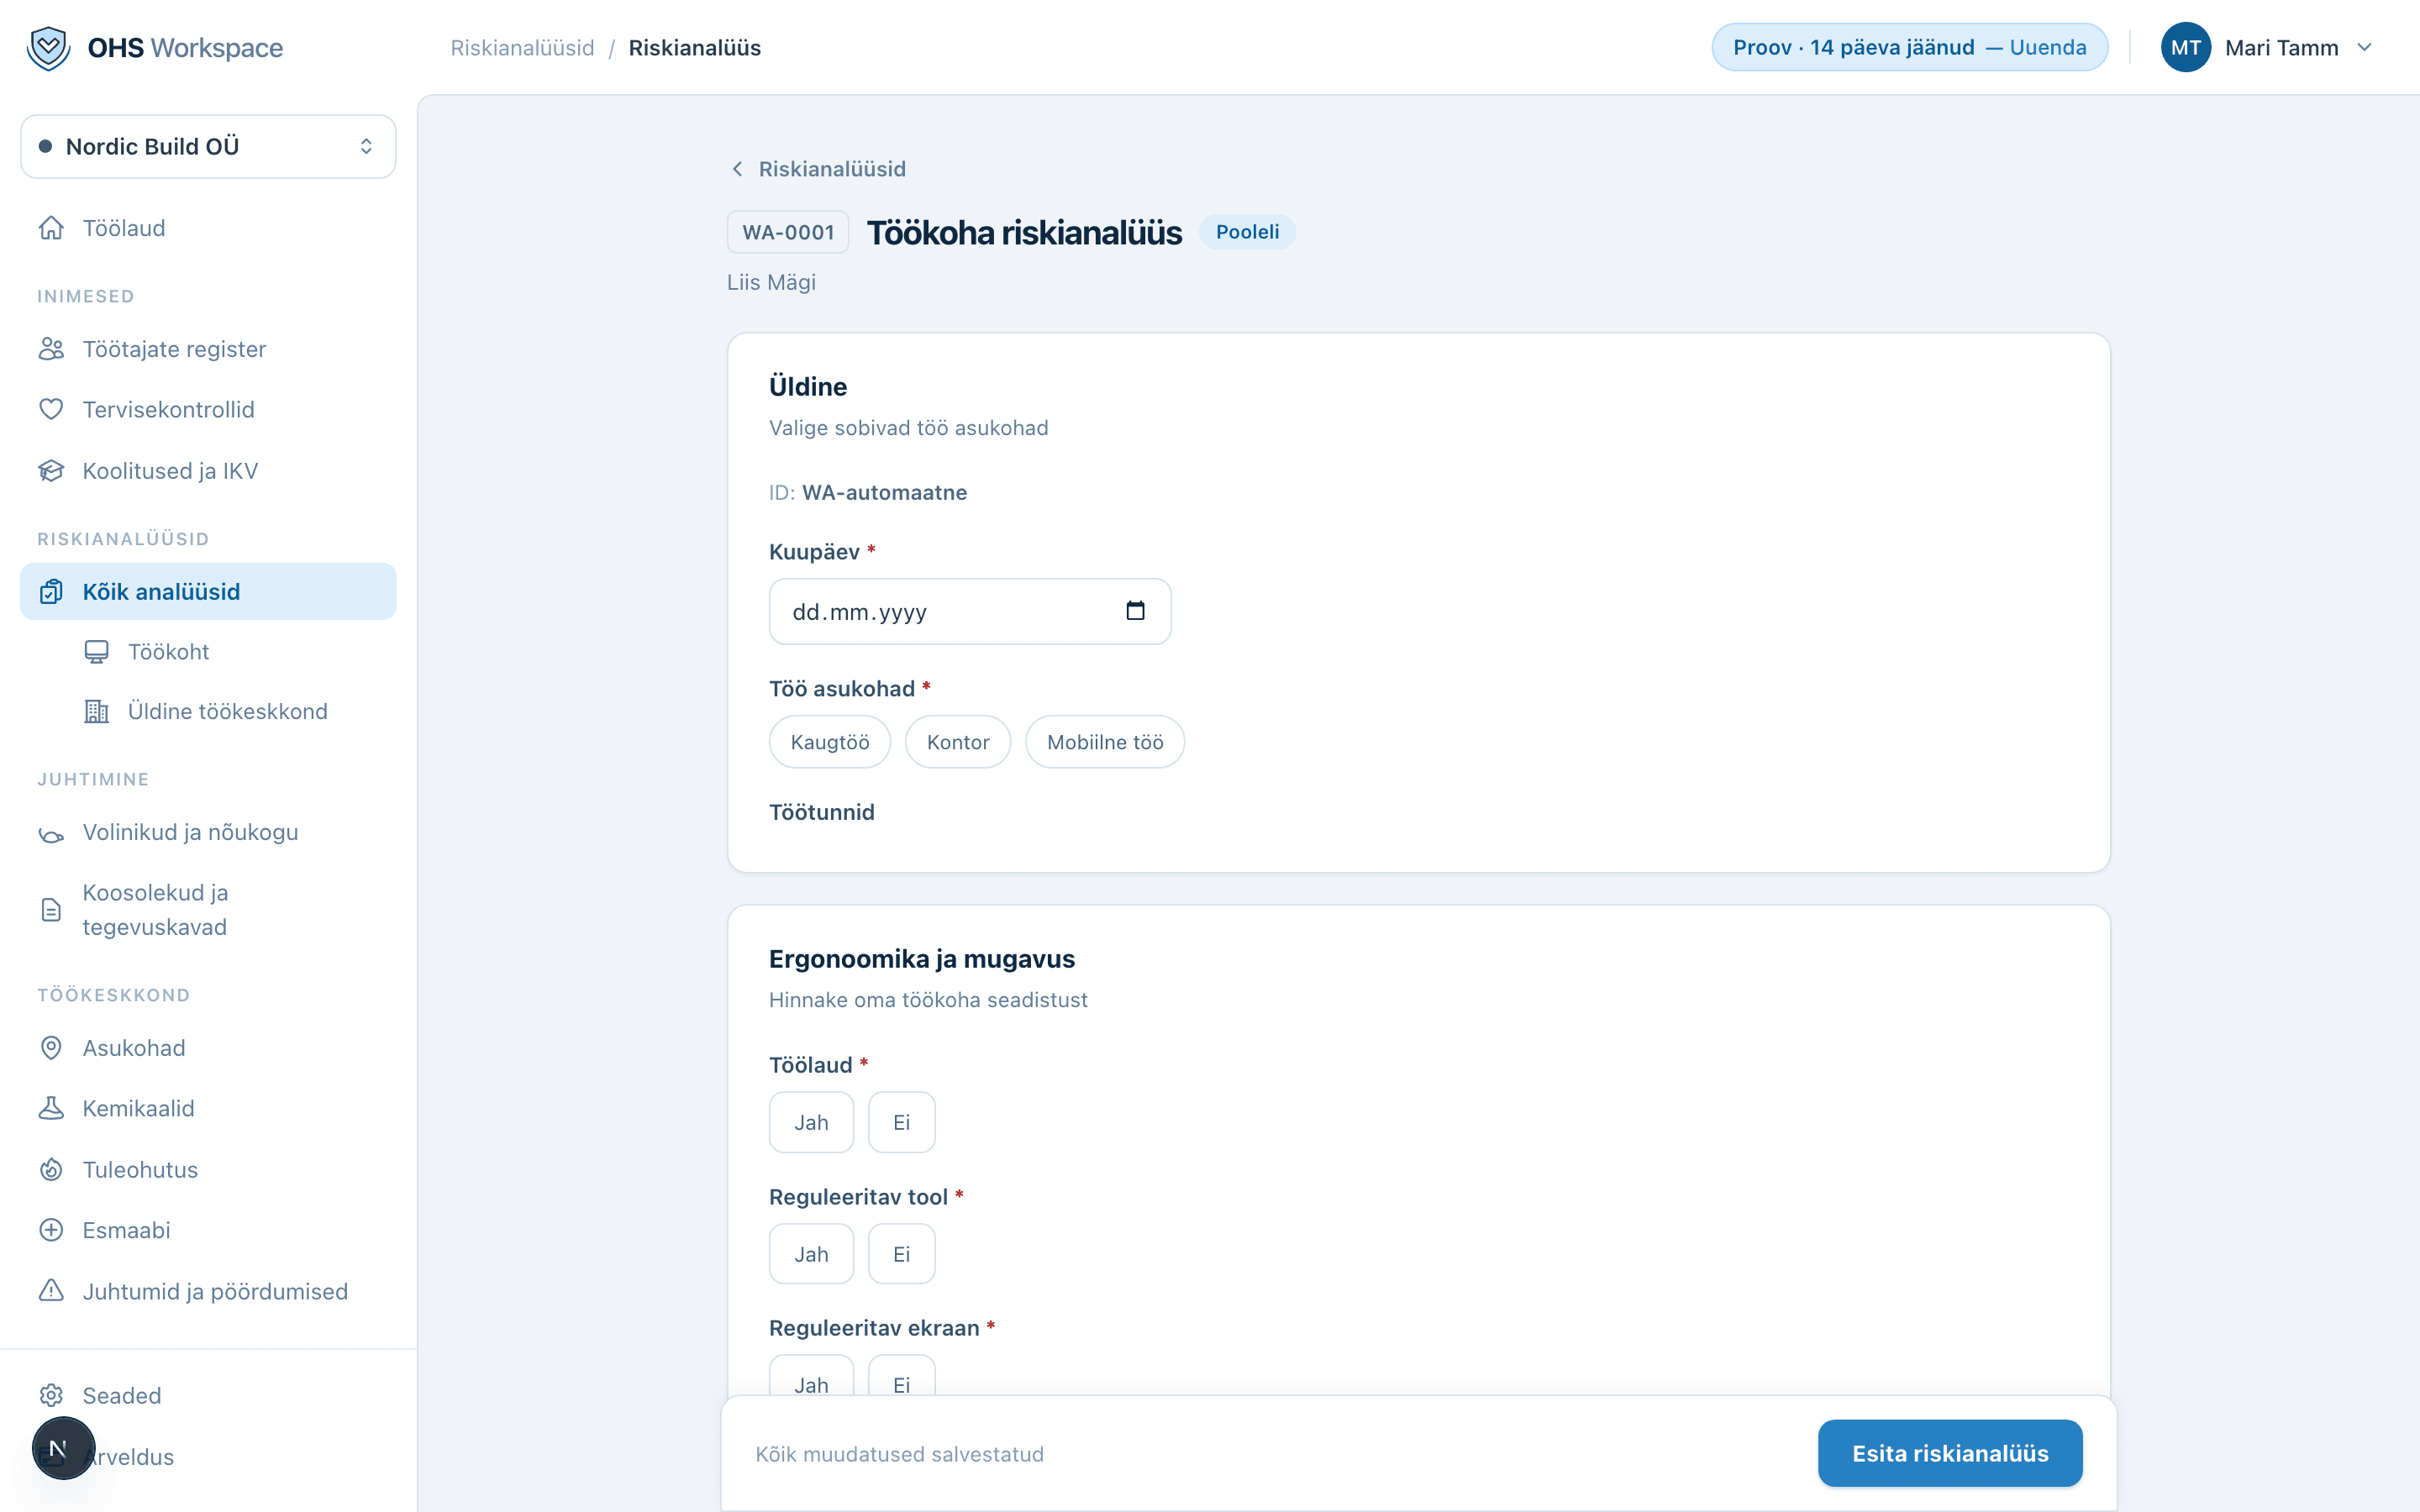Click the OHS Workspace shield logo
2420x1512 pixels.
tap(48, 47)
